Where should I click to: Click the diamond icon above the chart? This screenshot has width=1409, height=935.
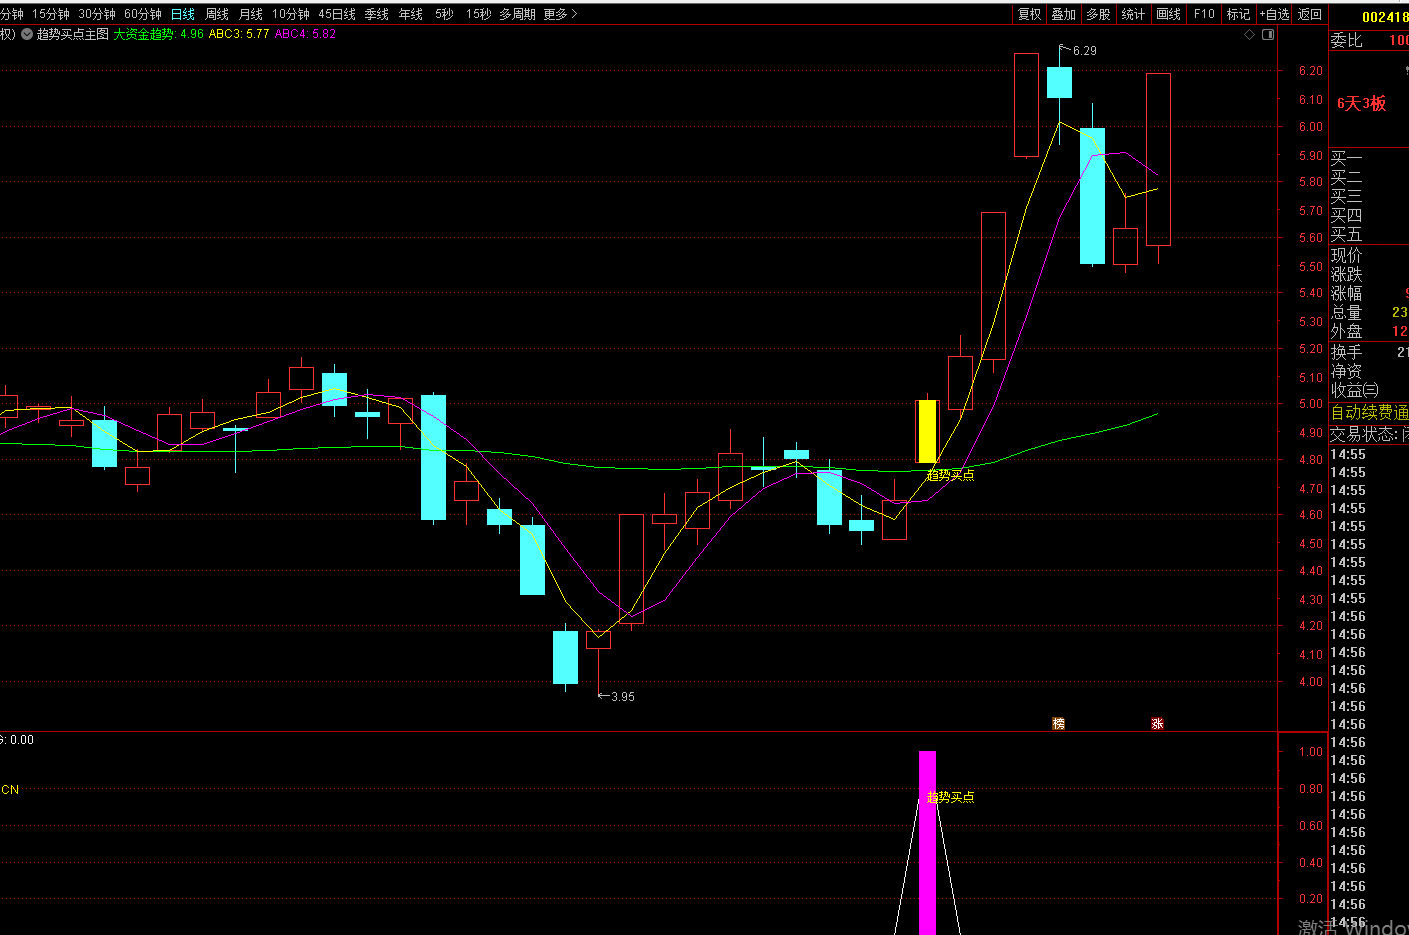tap(1249, 34)
